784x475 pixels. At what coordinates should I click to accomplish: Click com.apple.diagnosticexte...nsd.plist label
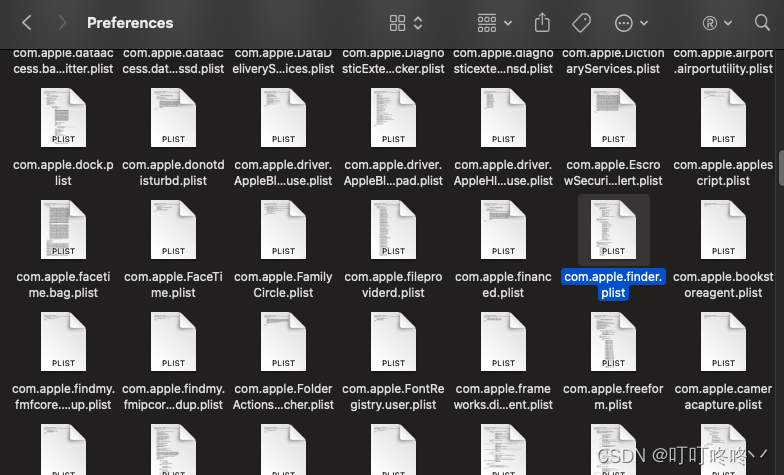(x=503, y=62)
